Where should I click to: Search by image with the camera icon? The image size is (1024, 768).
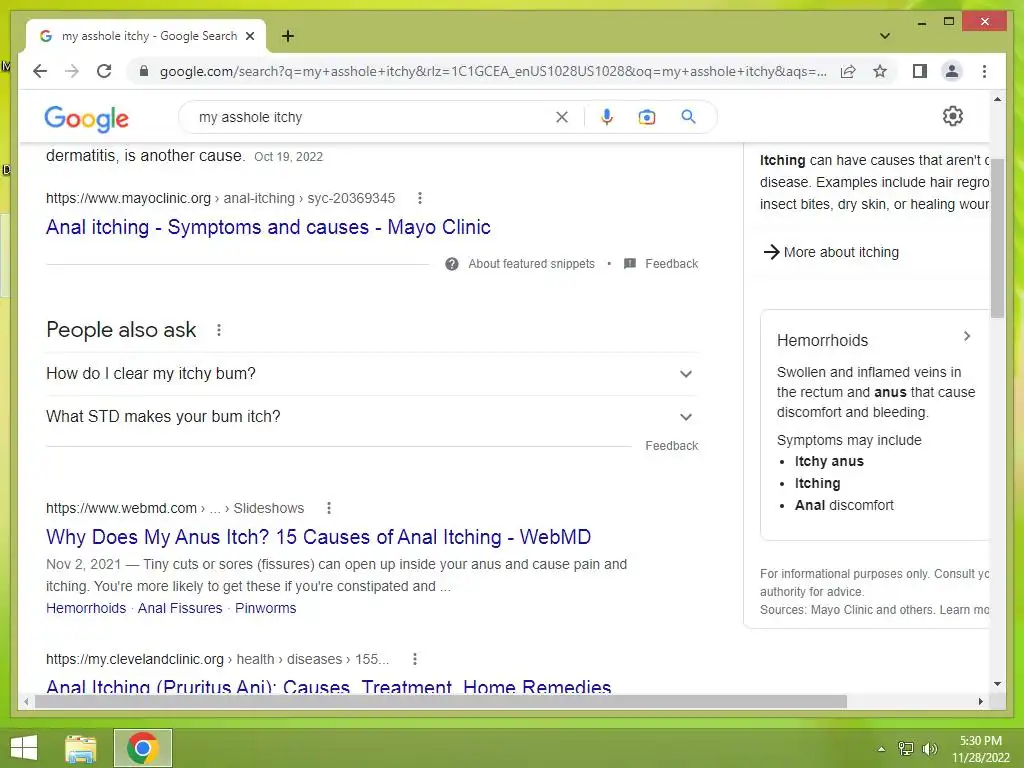[647, 117]
